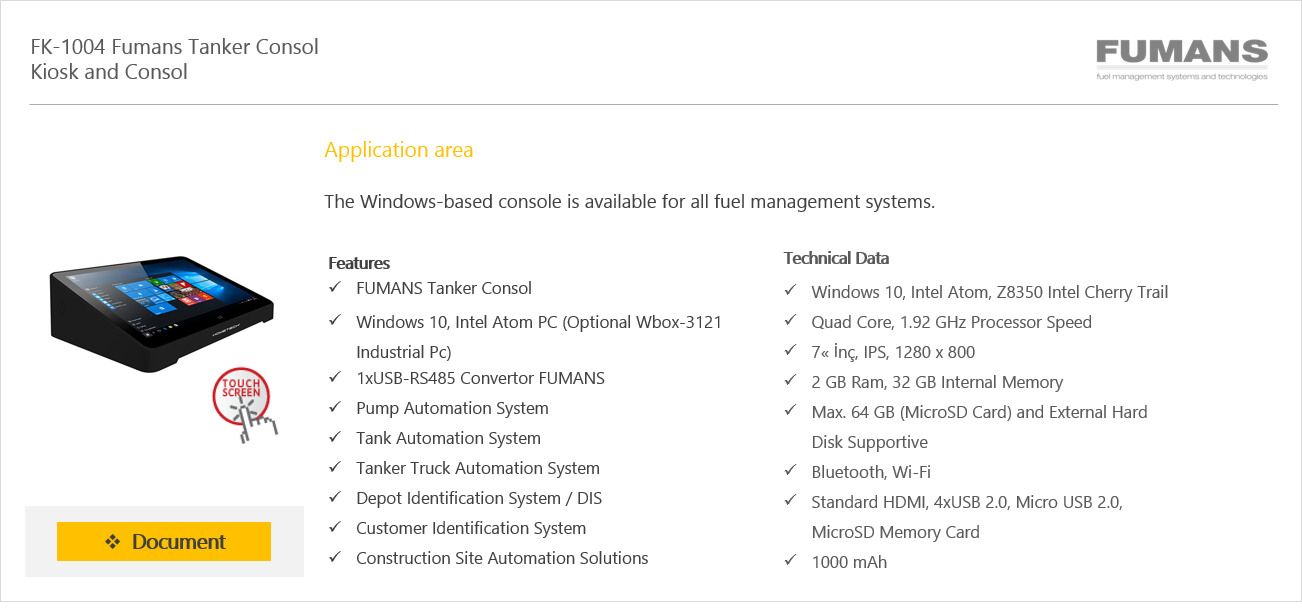Select the "Tanker Truck Automation System" feature
The image size is (1302, 612).
pos(478,468)
